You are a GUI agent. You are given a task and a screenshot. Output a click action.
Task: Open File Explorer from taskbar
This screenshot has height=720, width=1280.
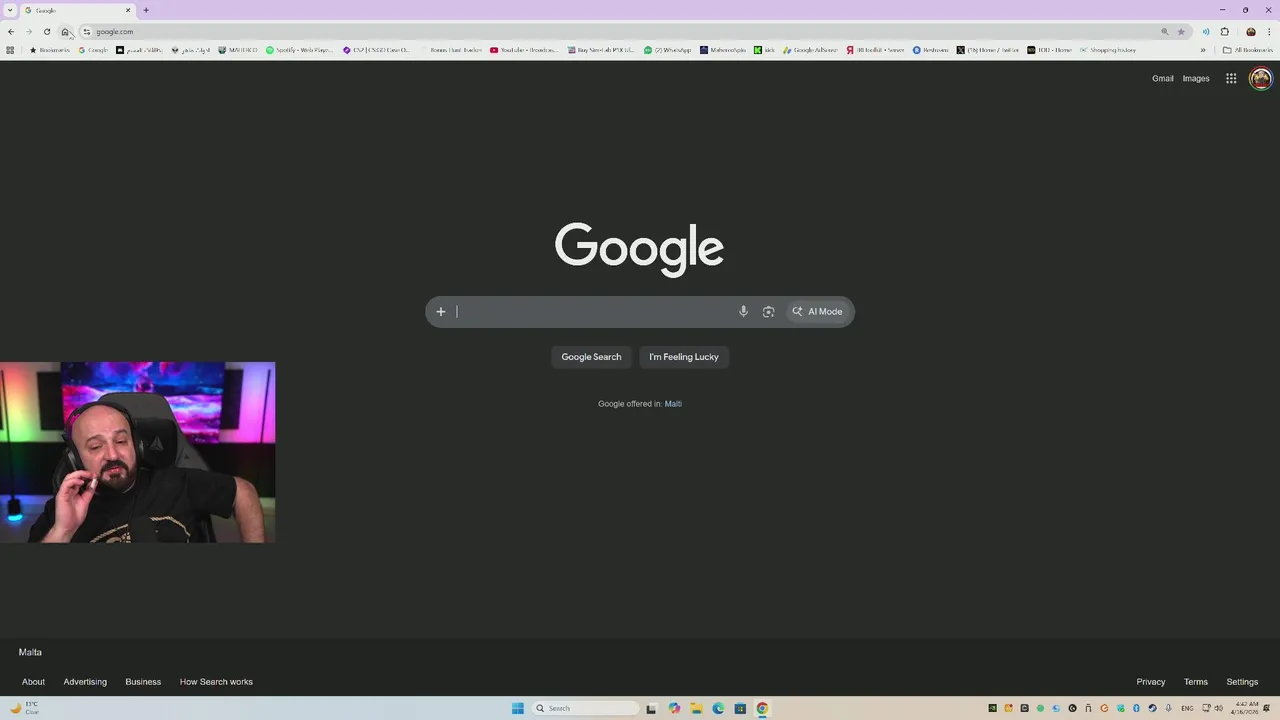(x=696, y=708)
